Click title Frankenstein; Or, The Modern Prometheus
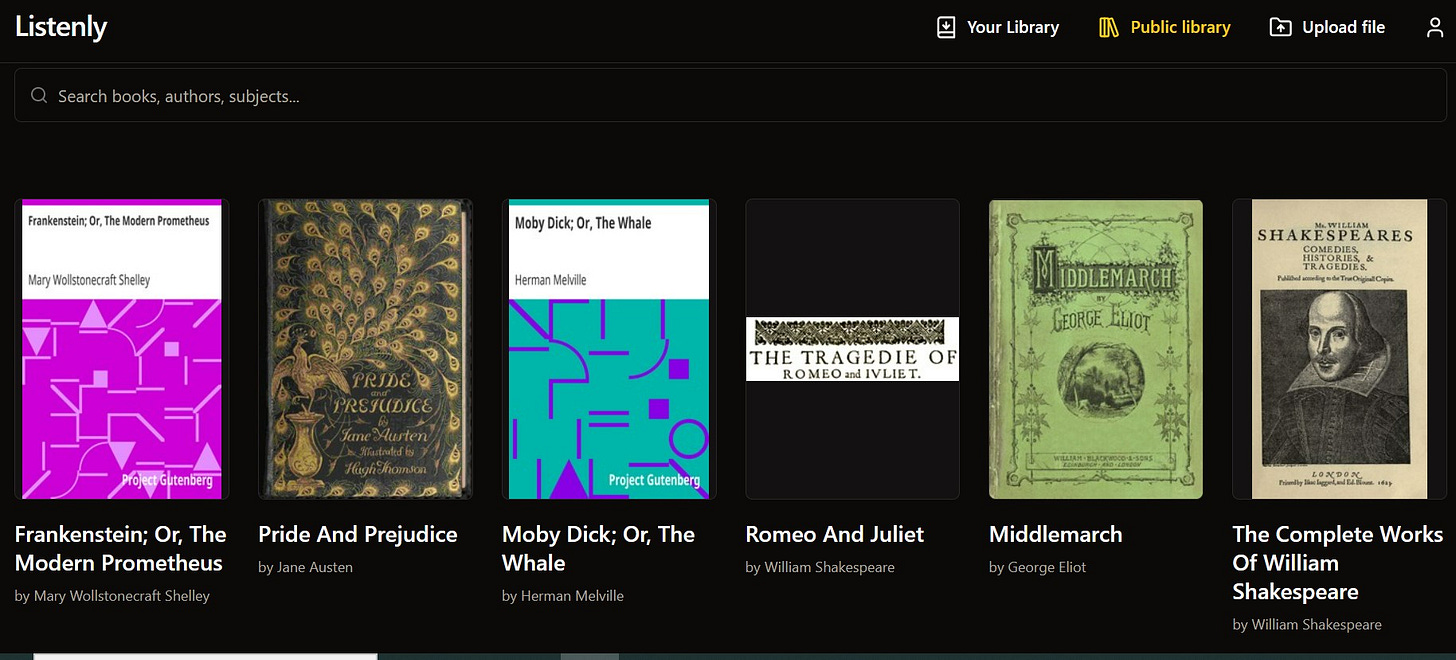Viewport: 1456px width, 660px height. pyautogui.click(x=121, y=549)
